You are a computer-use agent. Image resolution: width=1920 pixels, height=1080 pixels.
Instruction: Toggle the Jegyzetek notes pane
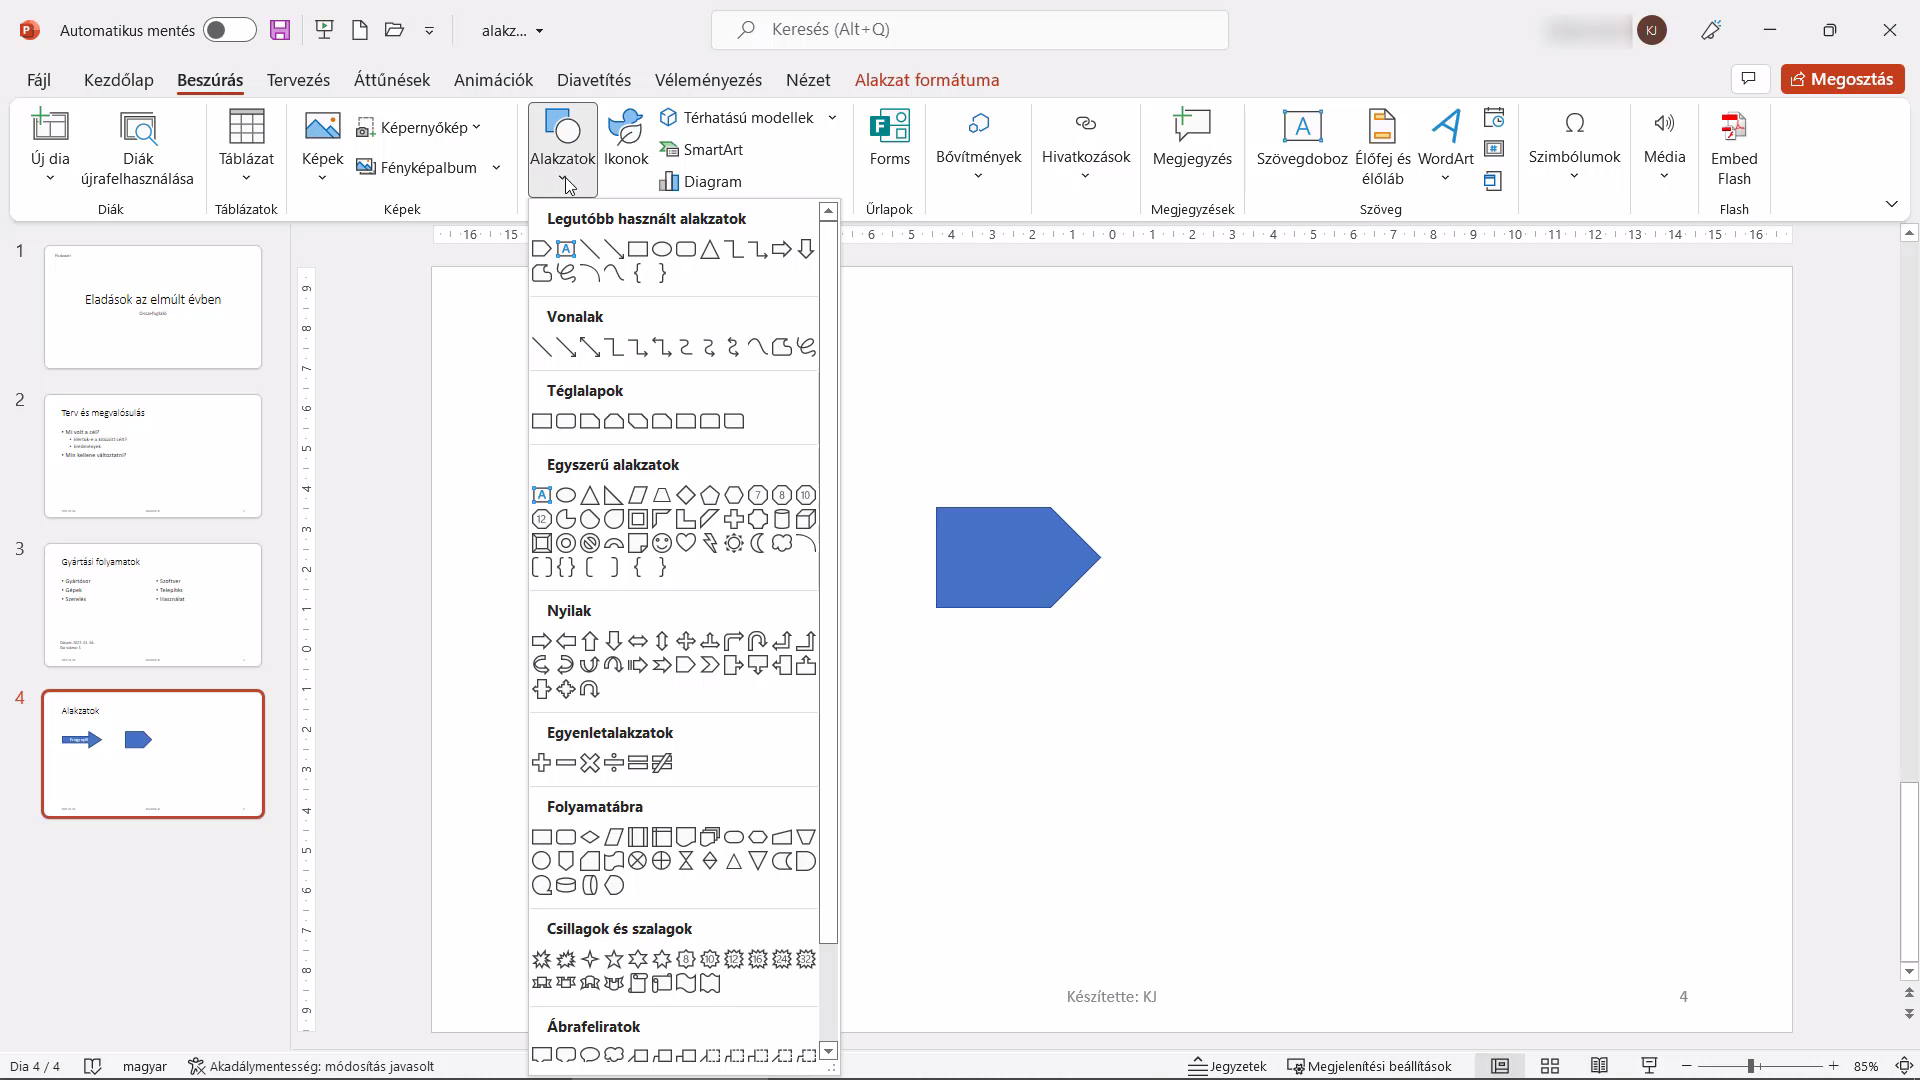1227,1066
